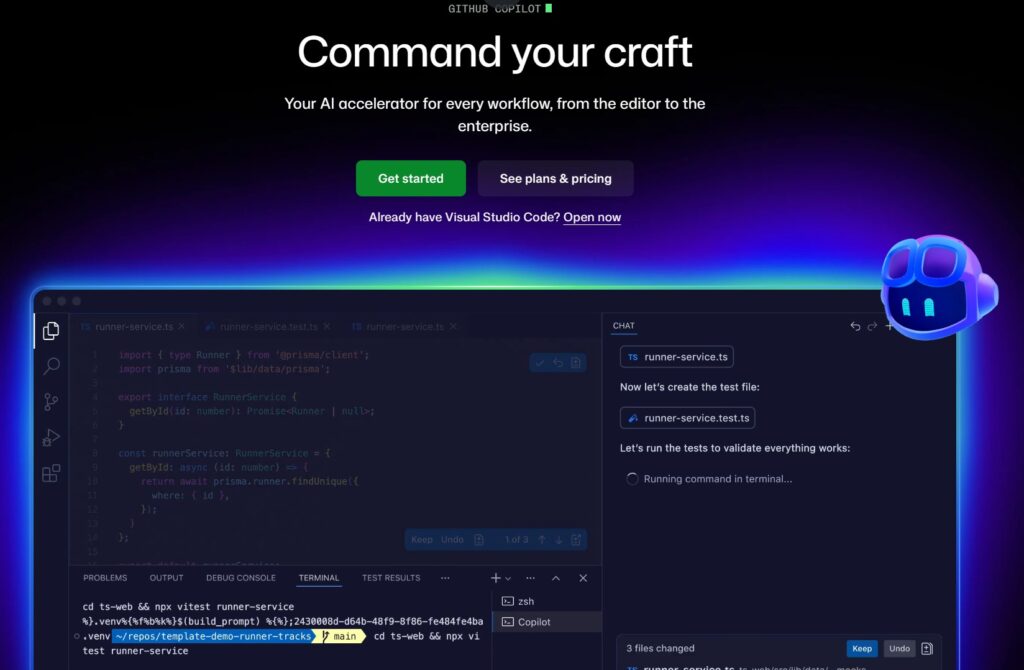1024x670 pixels.
Task: Open the Run and Debug view
Action: [x=50, y=437]
